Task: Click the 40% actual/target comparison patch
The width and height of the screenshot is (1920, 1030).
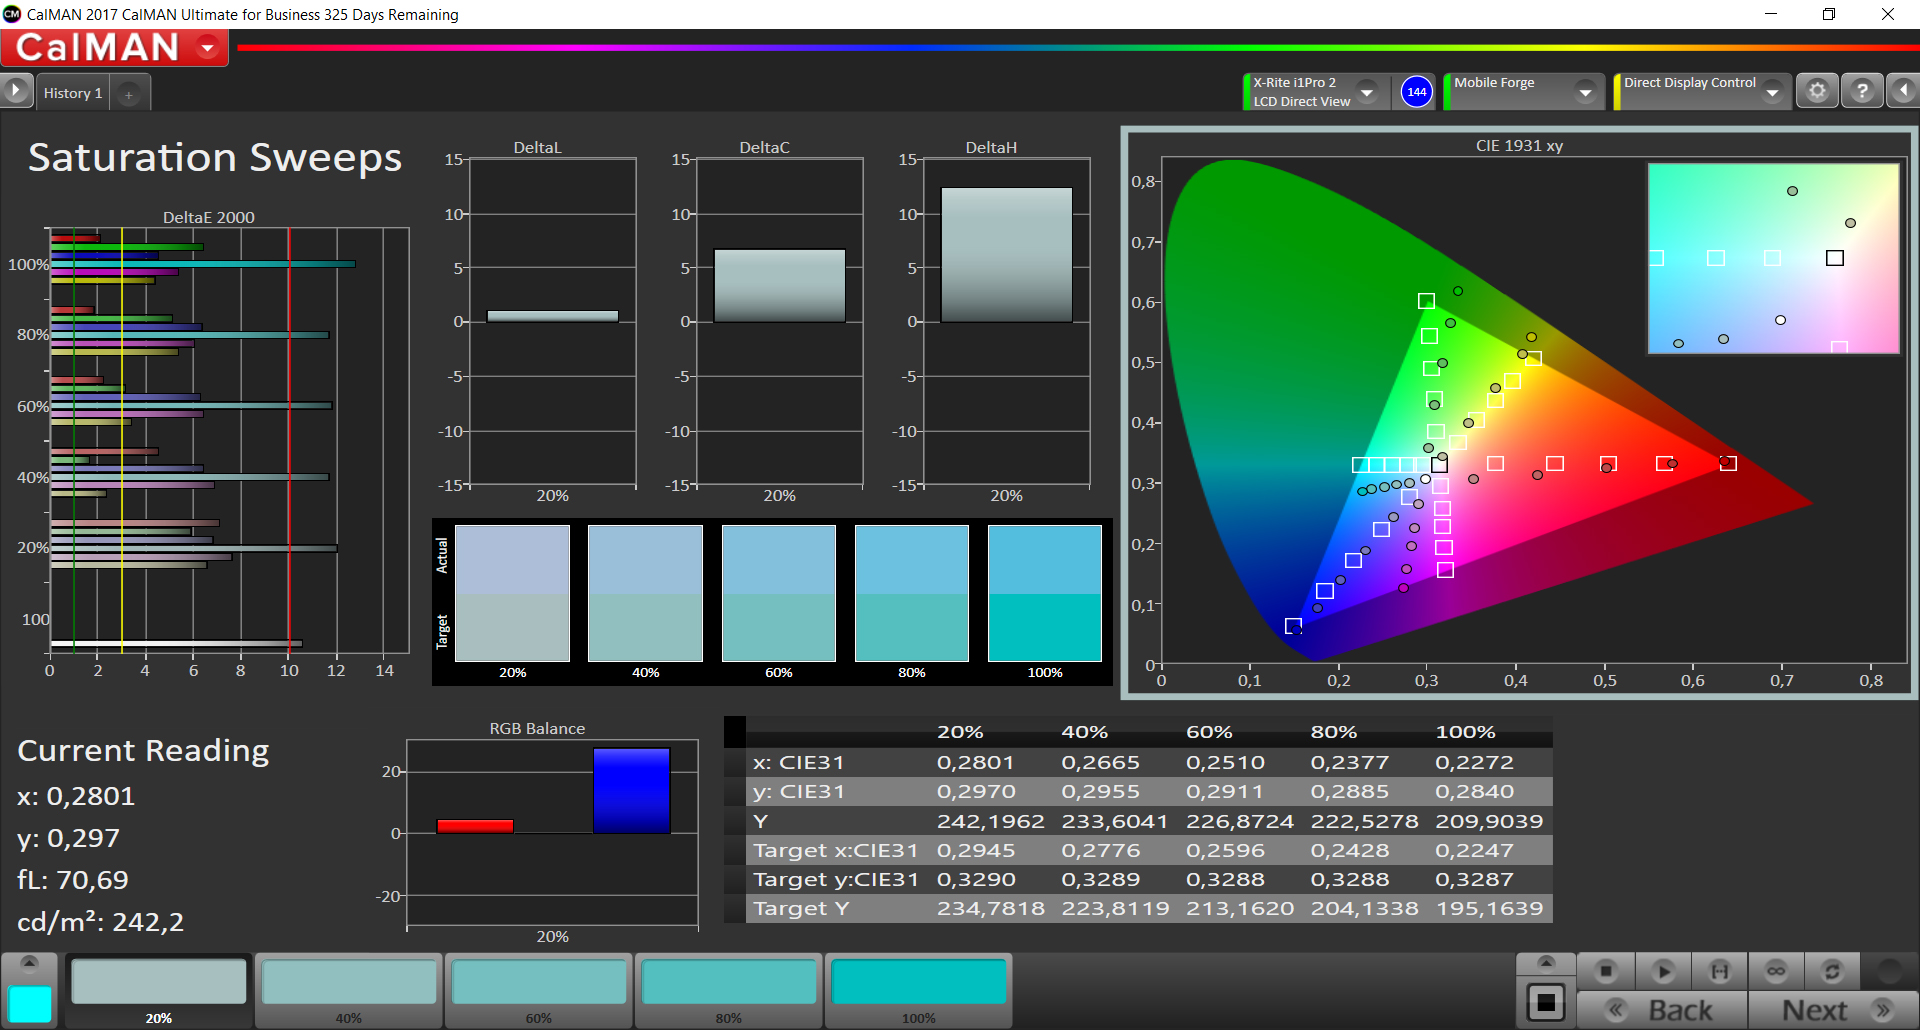Action: point(646,593)
